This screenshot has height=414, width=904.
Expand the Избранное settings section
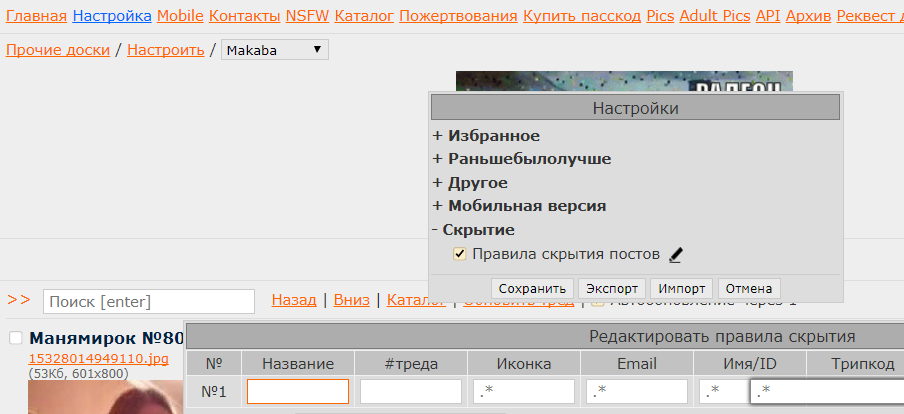coord(487,136)
